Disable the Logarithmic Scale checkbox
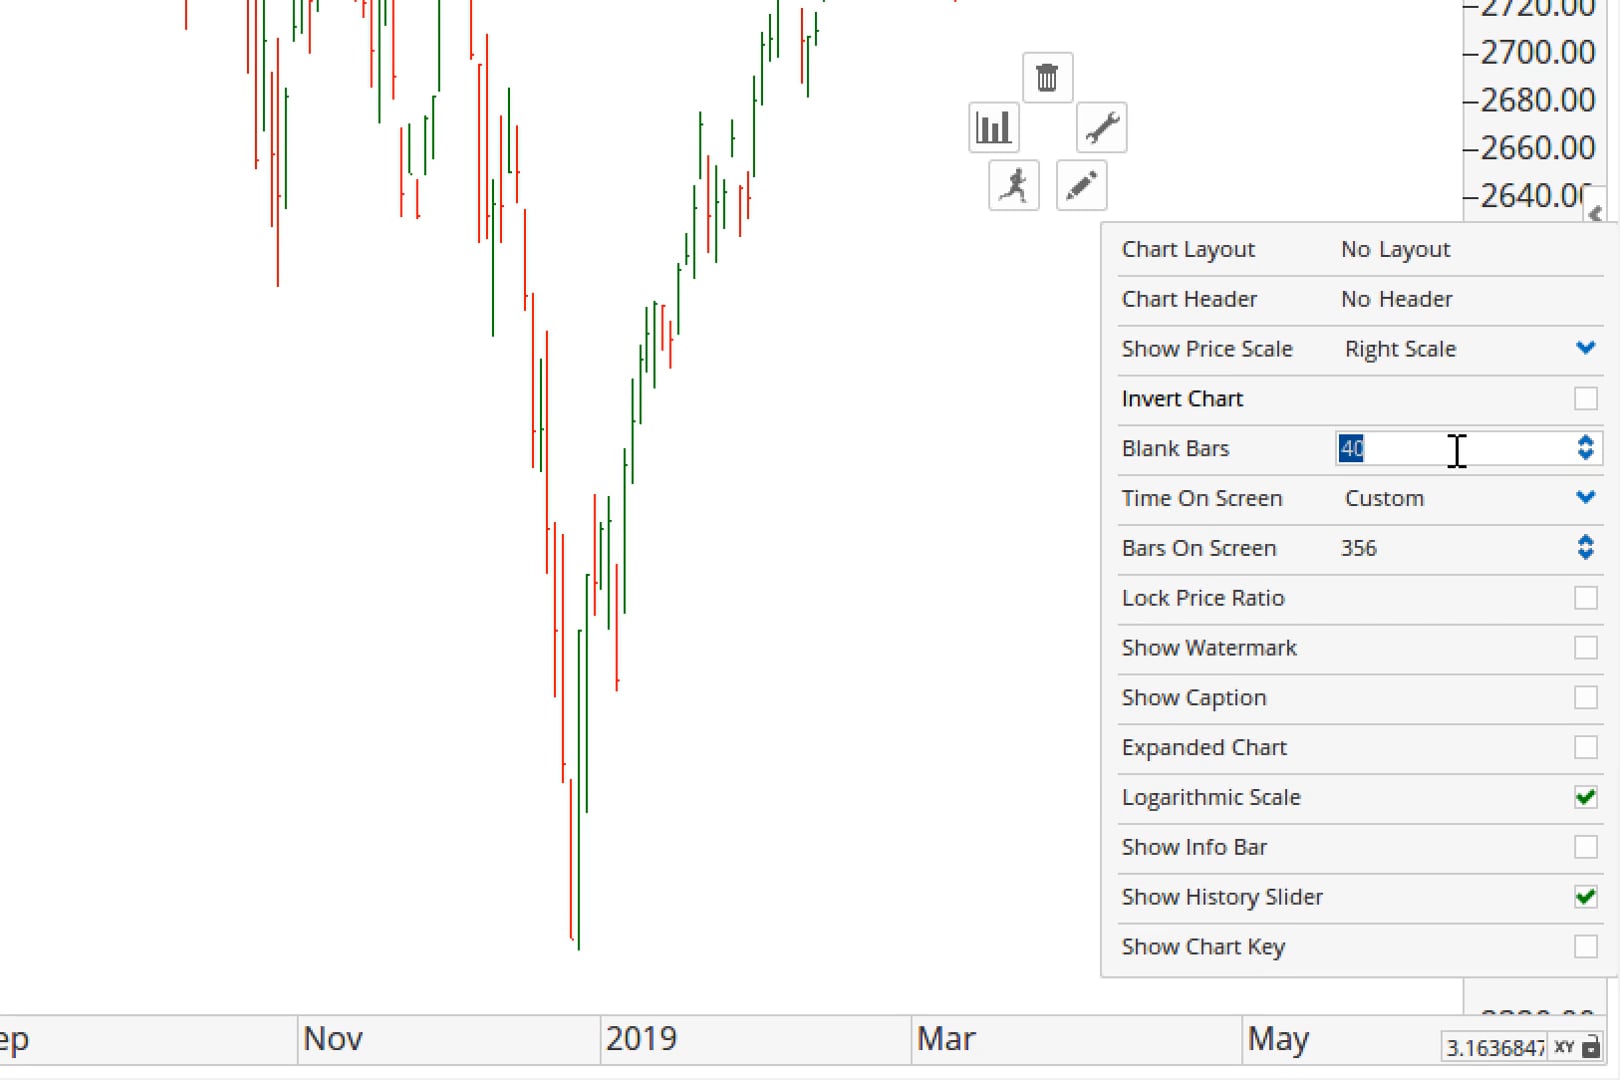Image resolution: width=1620 pixels, height=1080 pixels. coord(1585,797)
